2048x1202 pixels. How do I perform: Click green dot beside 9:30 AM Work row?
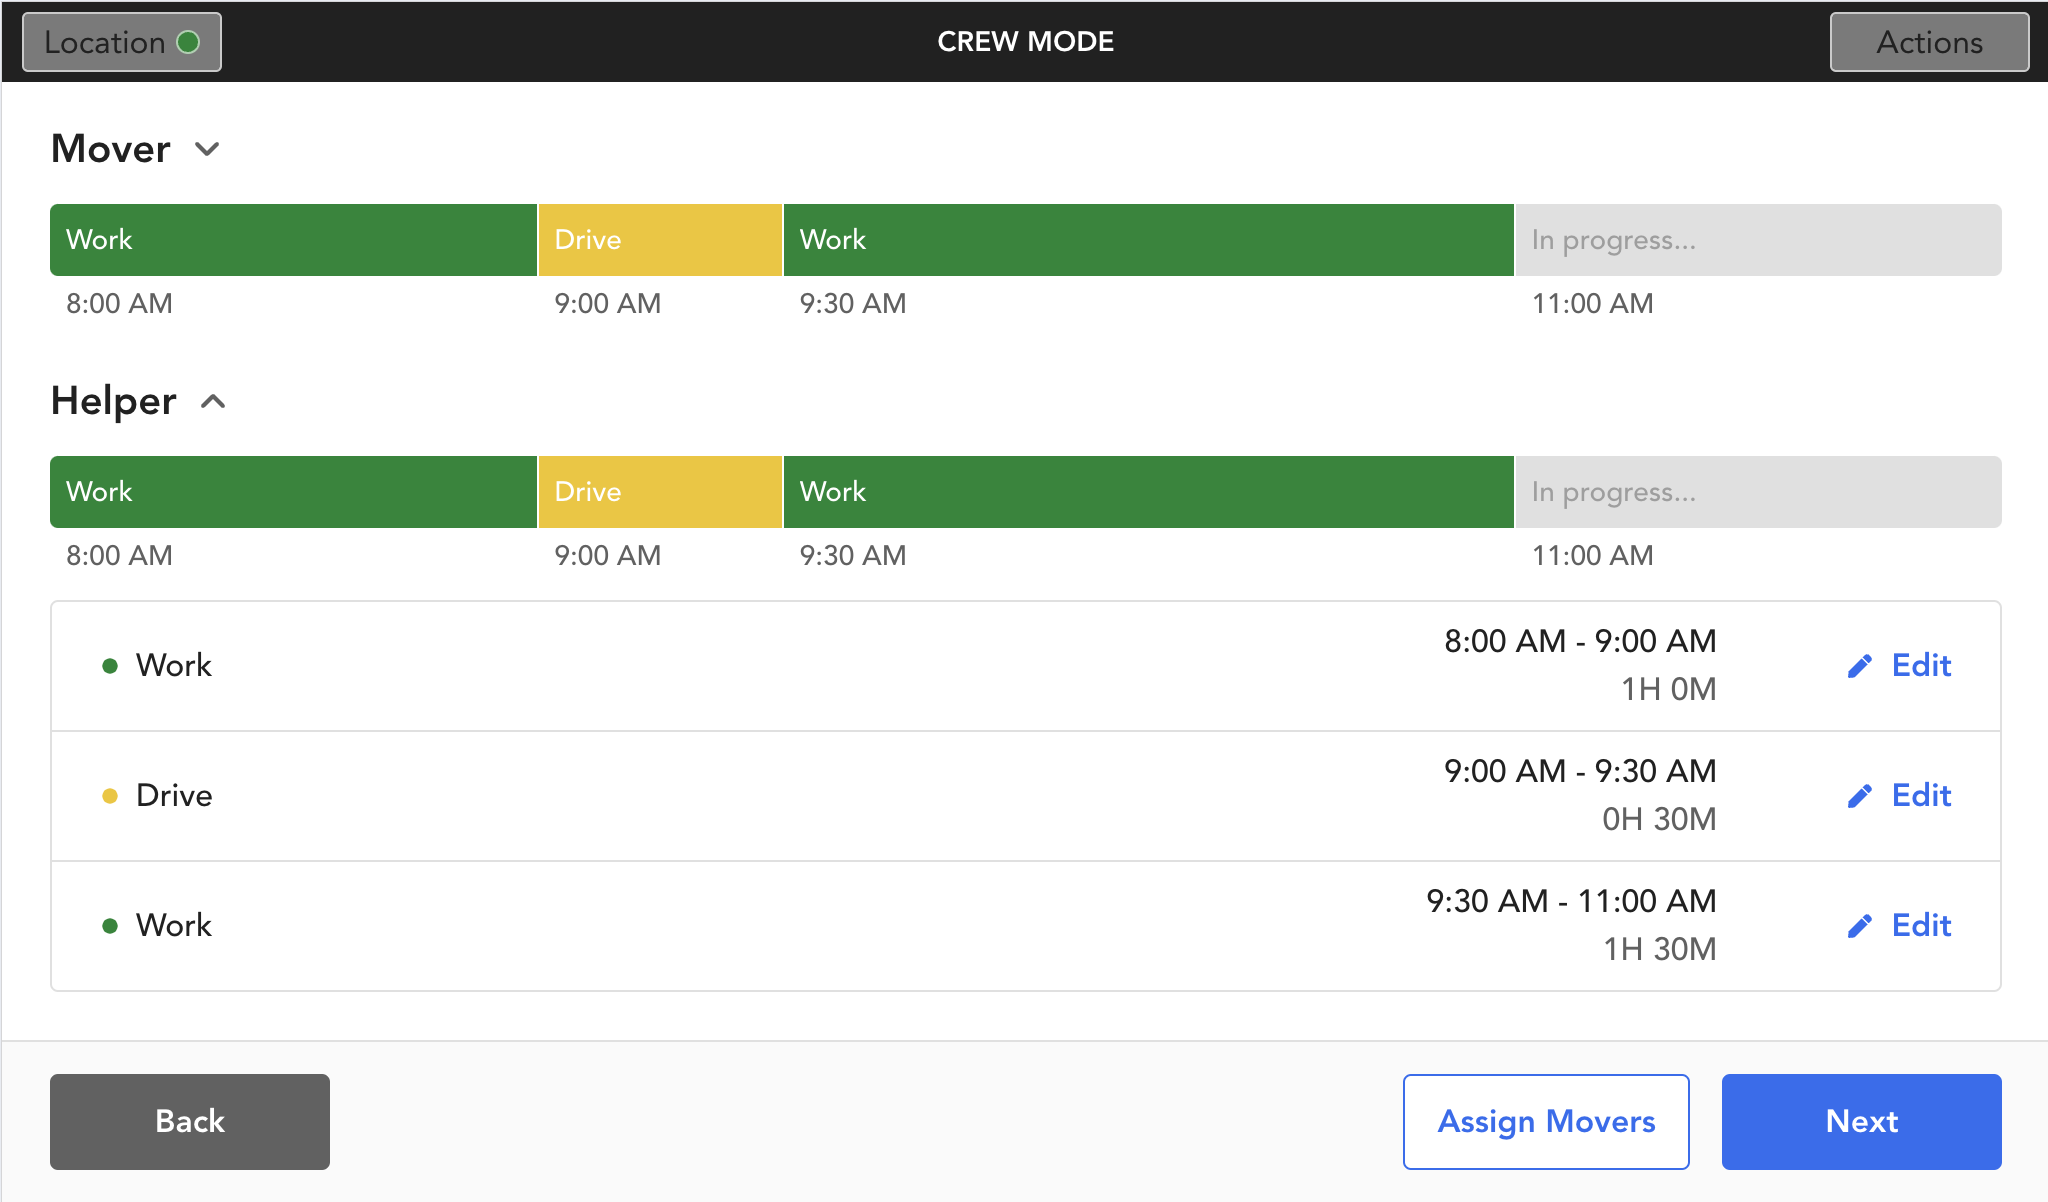110,926
